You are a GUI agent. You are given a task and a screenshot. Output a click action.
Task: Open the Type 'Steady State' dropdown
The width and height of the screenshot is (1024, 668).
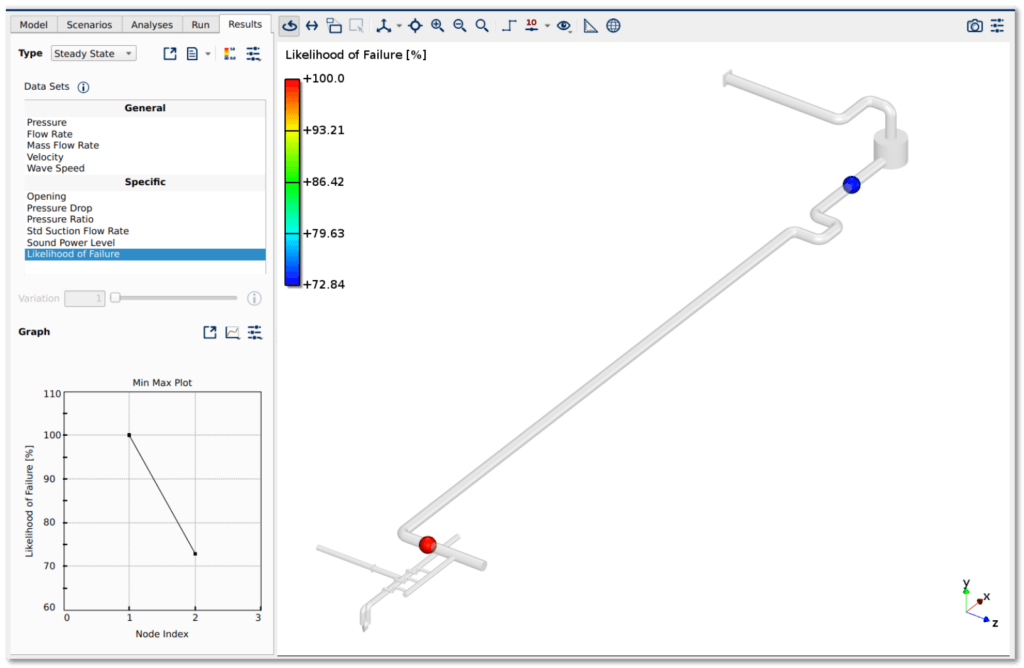[x=93, y=54]
